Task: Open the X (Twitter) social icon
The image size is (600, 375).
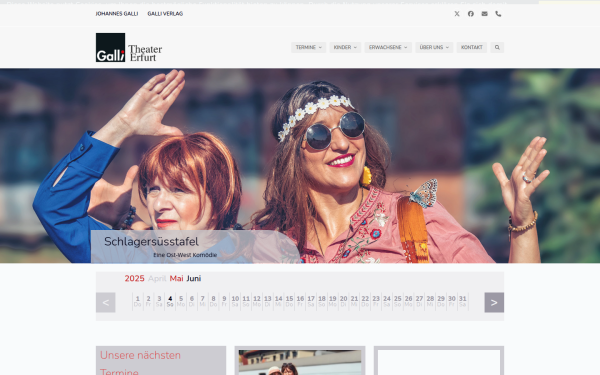Action: (x=457, y=14)
